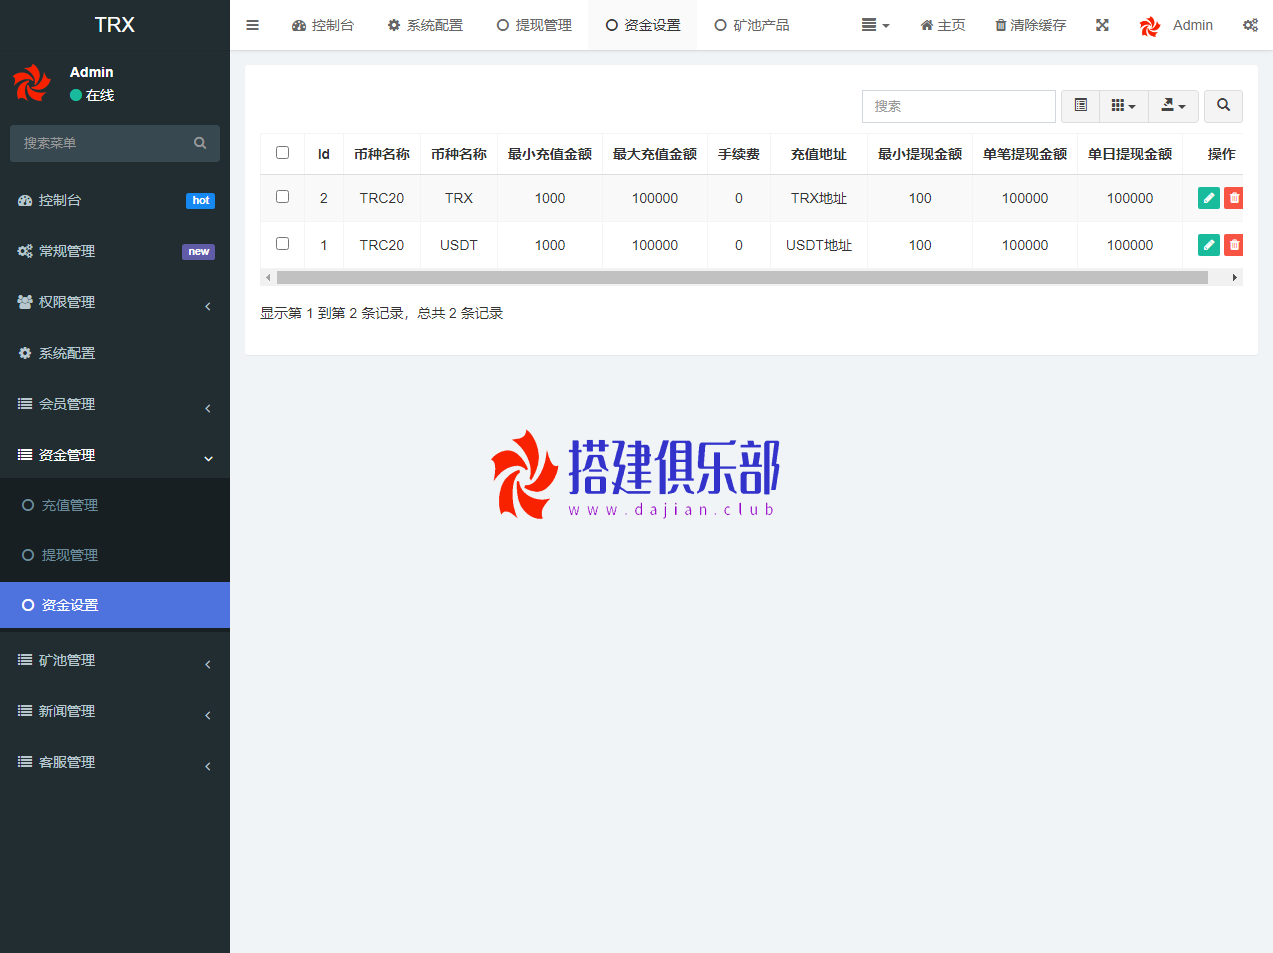
Task: Click the new badge on 常规管理
Action: (198, 251)
